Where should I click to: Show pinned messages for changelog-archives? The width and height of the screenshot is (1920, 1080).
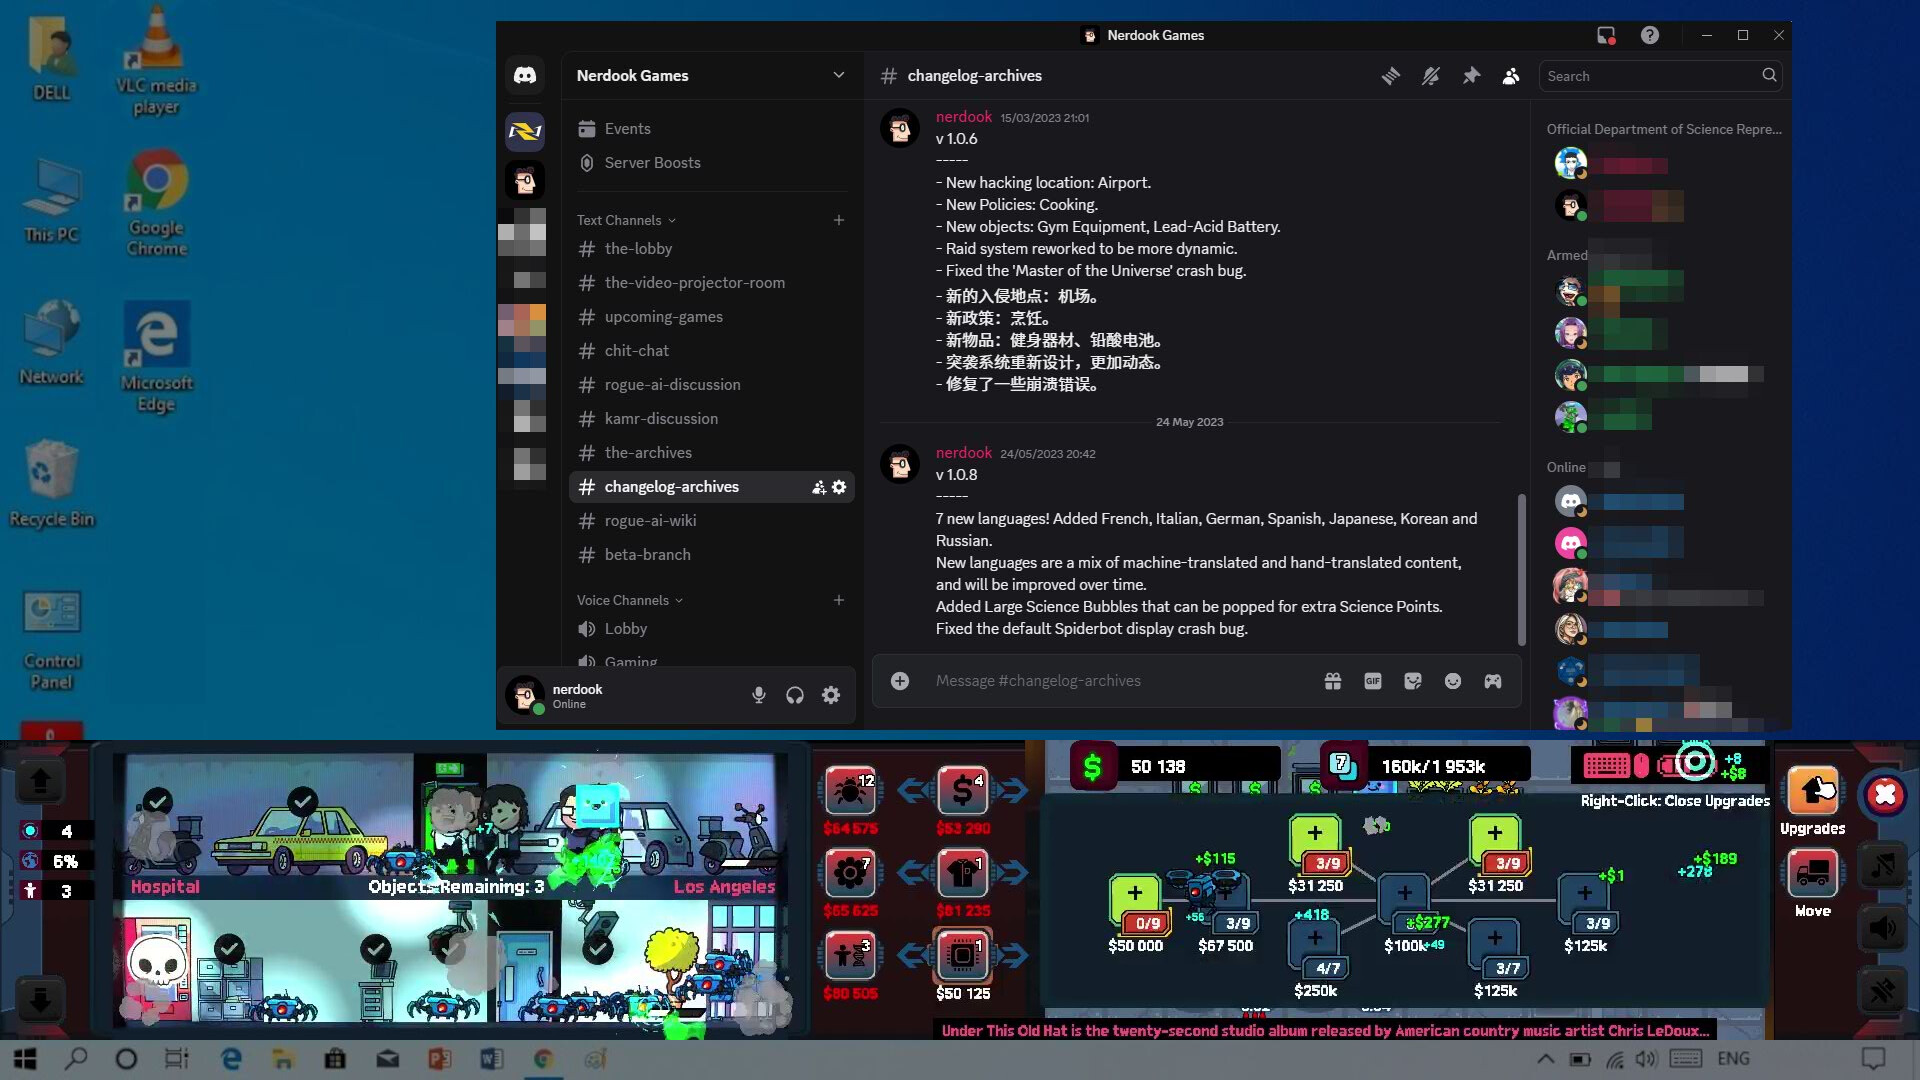[x=1471, y=75]
